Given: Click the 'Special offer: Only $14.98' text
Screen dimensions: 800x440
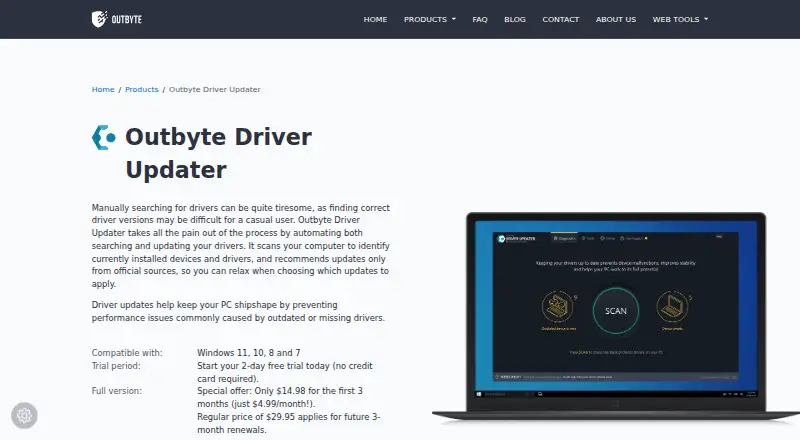Looking at the screenshot, I should tap(251, 391).
